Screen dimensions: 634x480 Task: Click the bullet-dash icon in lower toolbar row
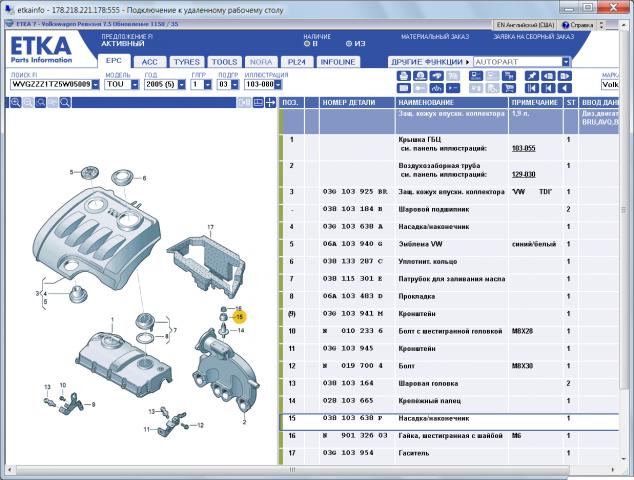point(453,88)
